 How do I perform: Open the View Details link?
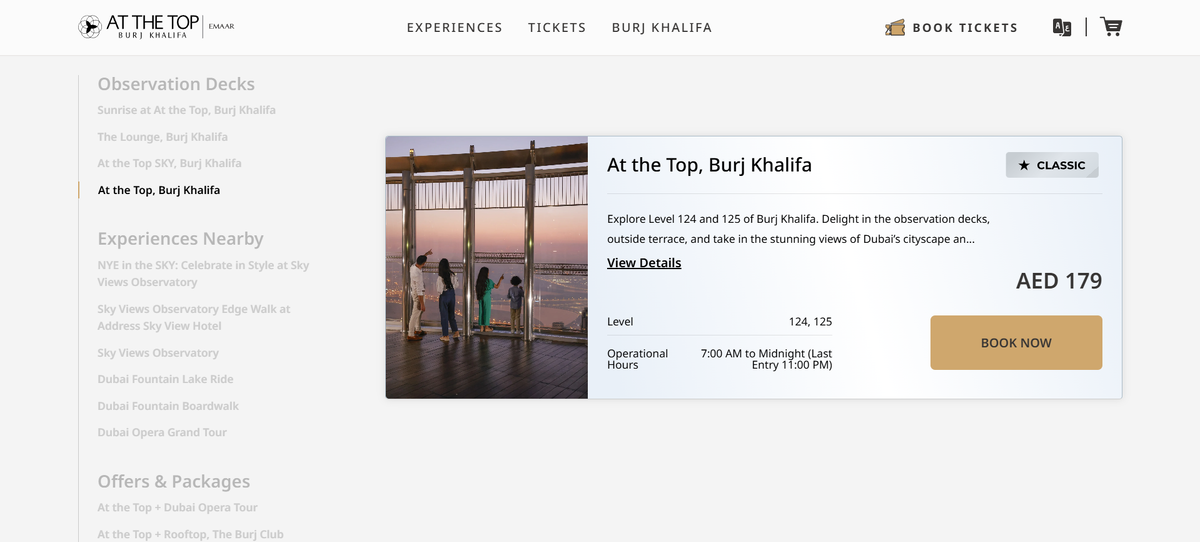click(x=644, y=263)
